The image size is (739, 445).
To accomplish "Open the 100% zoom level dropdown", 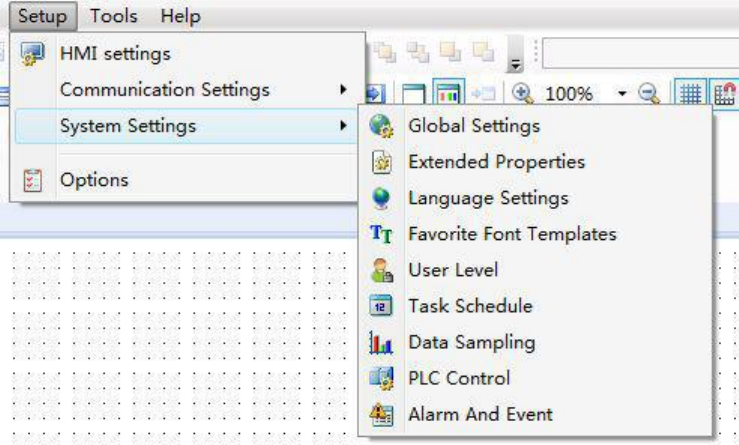I will (x=621, y=93).
